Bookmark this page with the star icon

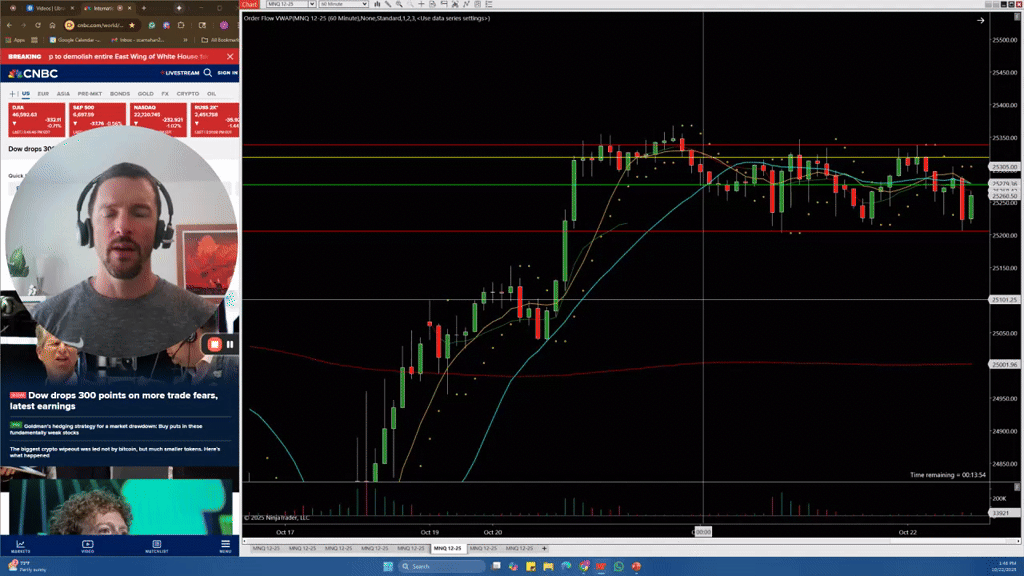click(x=132, y=25)
